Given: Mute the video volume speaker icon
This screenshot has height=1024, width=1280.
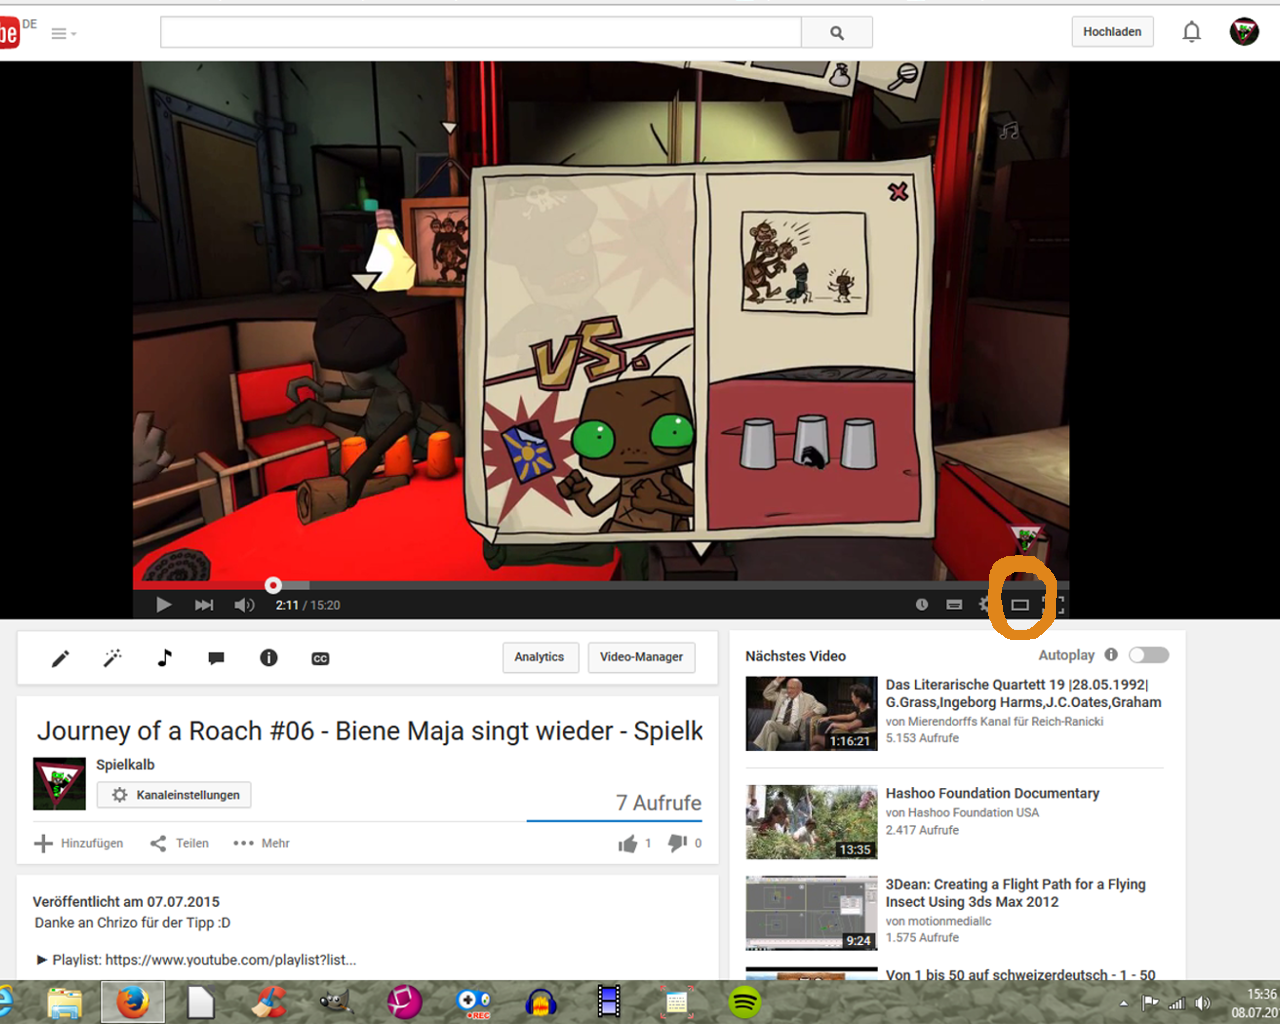Looking at the screenshot, I should (x=244, y=605).
